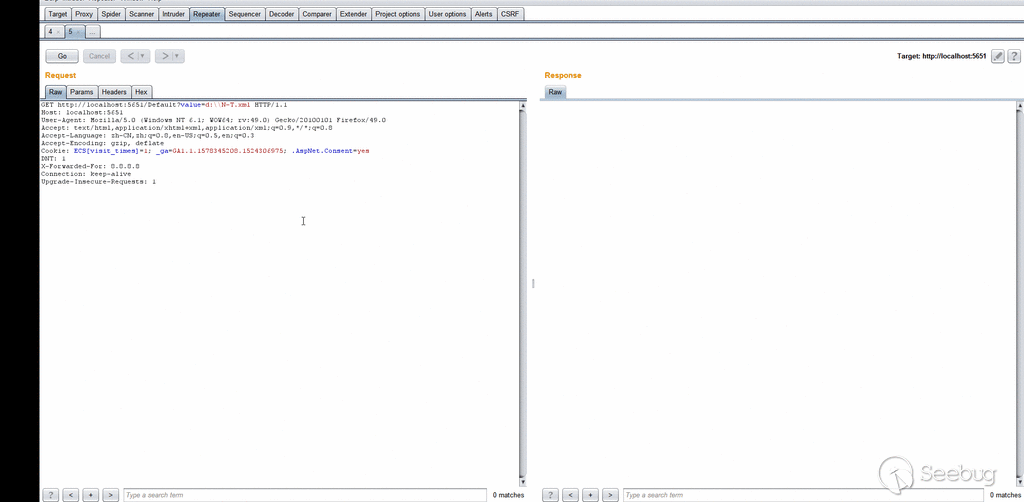The height and width of the screenshot is (502, 1024).
Task: Click next match '>' in request search
Action: 111,495
